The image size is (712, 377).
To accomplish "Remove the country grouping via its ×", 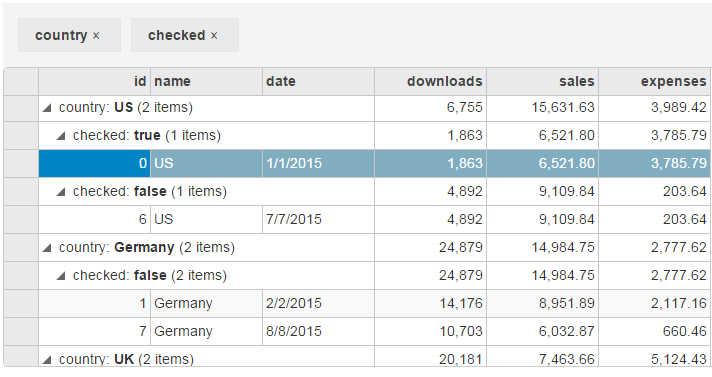I will (x=96, y=36).
